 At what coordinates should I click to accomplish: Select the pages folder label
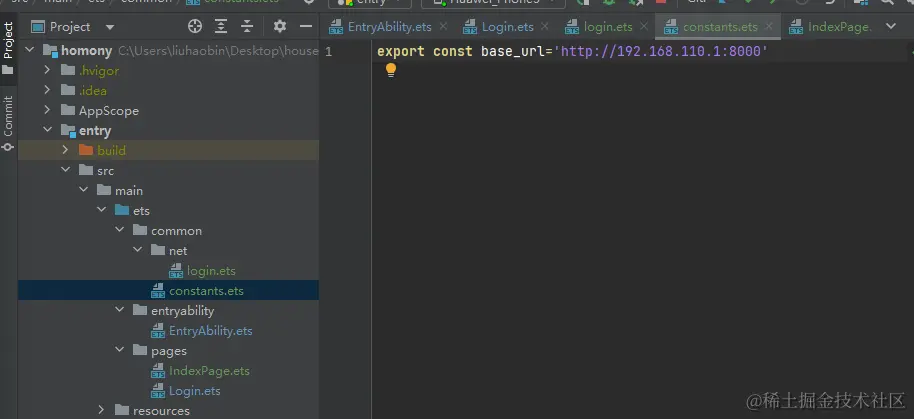click(x=169, y=351)
